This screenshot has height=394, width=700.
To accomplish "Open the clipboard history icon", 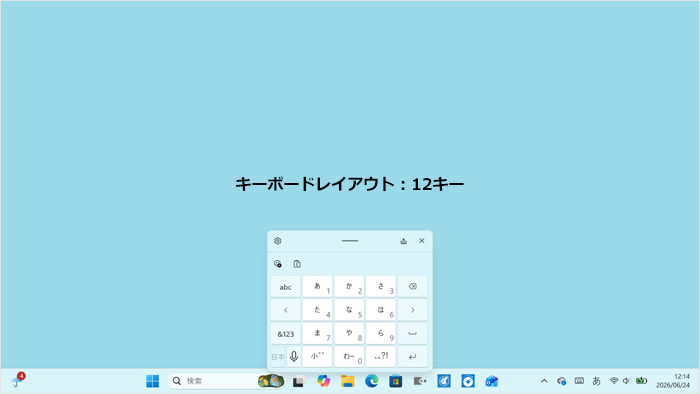I will pyautogui.click(x=297, y=264).
